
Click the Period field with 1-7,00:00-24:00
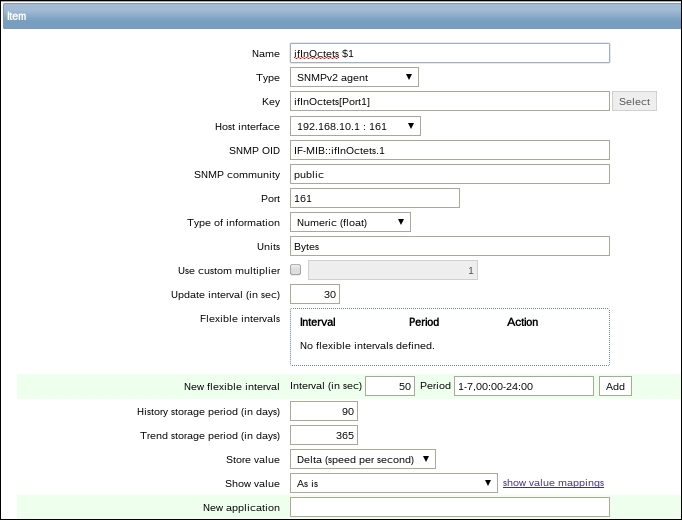pyautogui.click(x=523, y=386)
